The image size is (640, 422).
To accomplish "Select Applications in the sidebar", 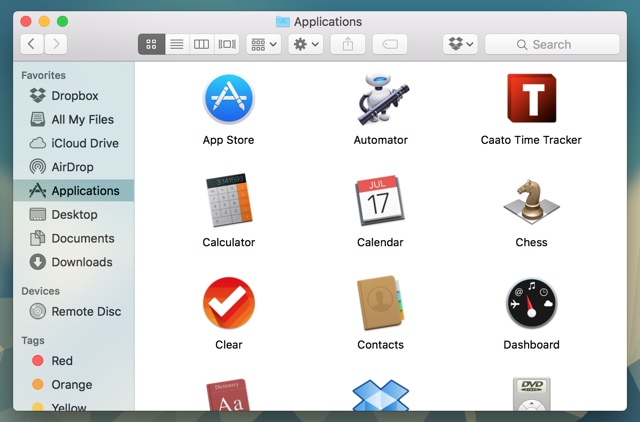I will point(73,191).
